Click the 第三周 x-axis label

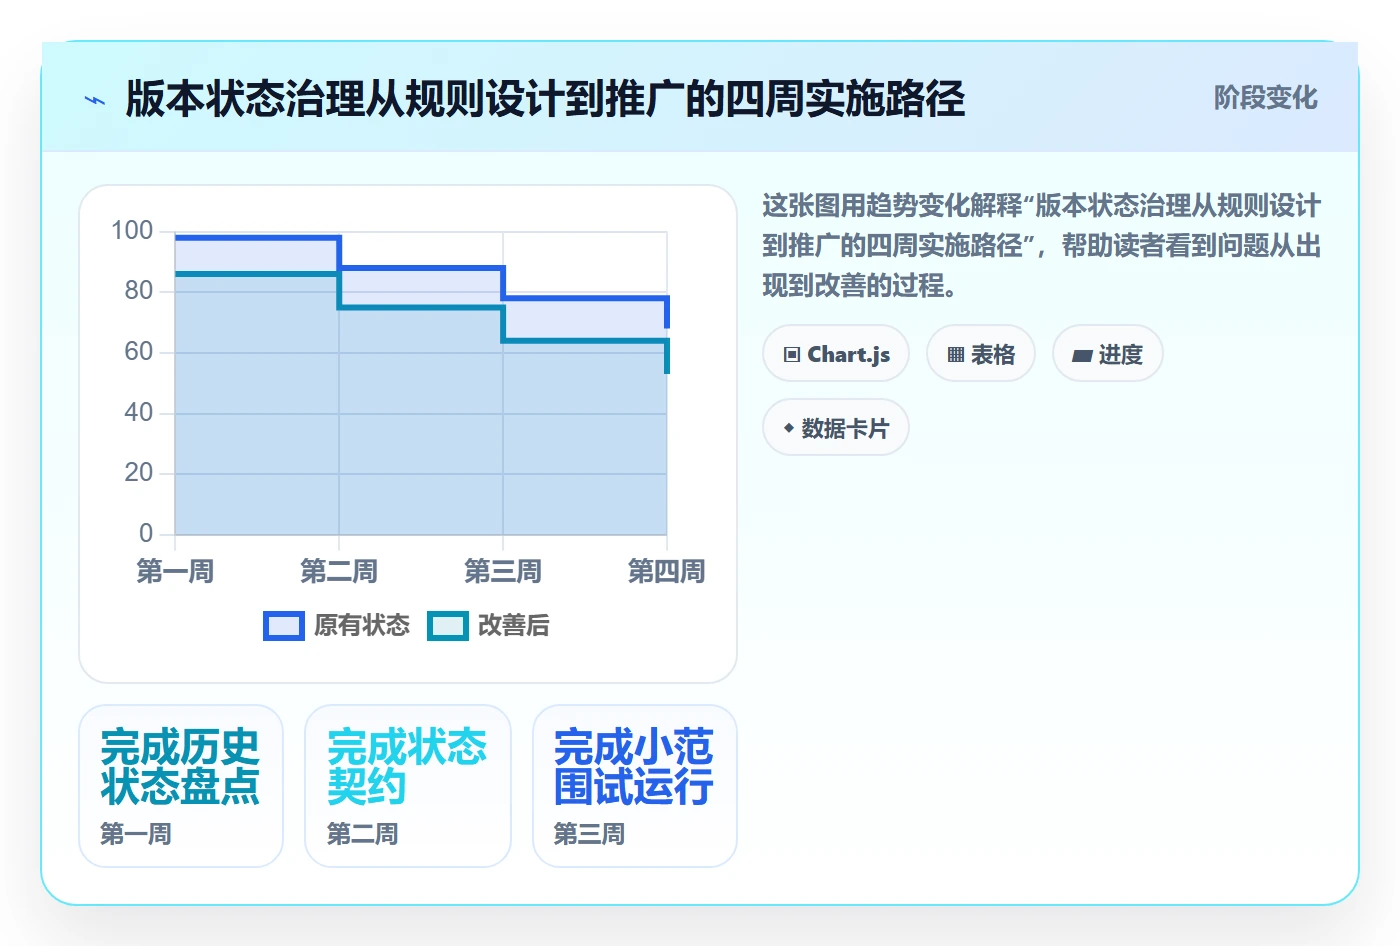click(503, 572)
